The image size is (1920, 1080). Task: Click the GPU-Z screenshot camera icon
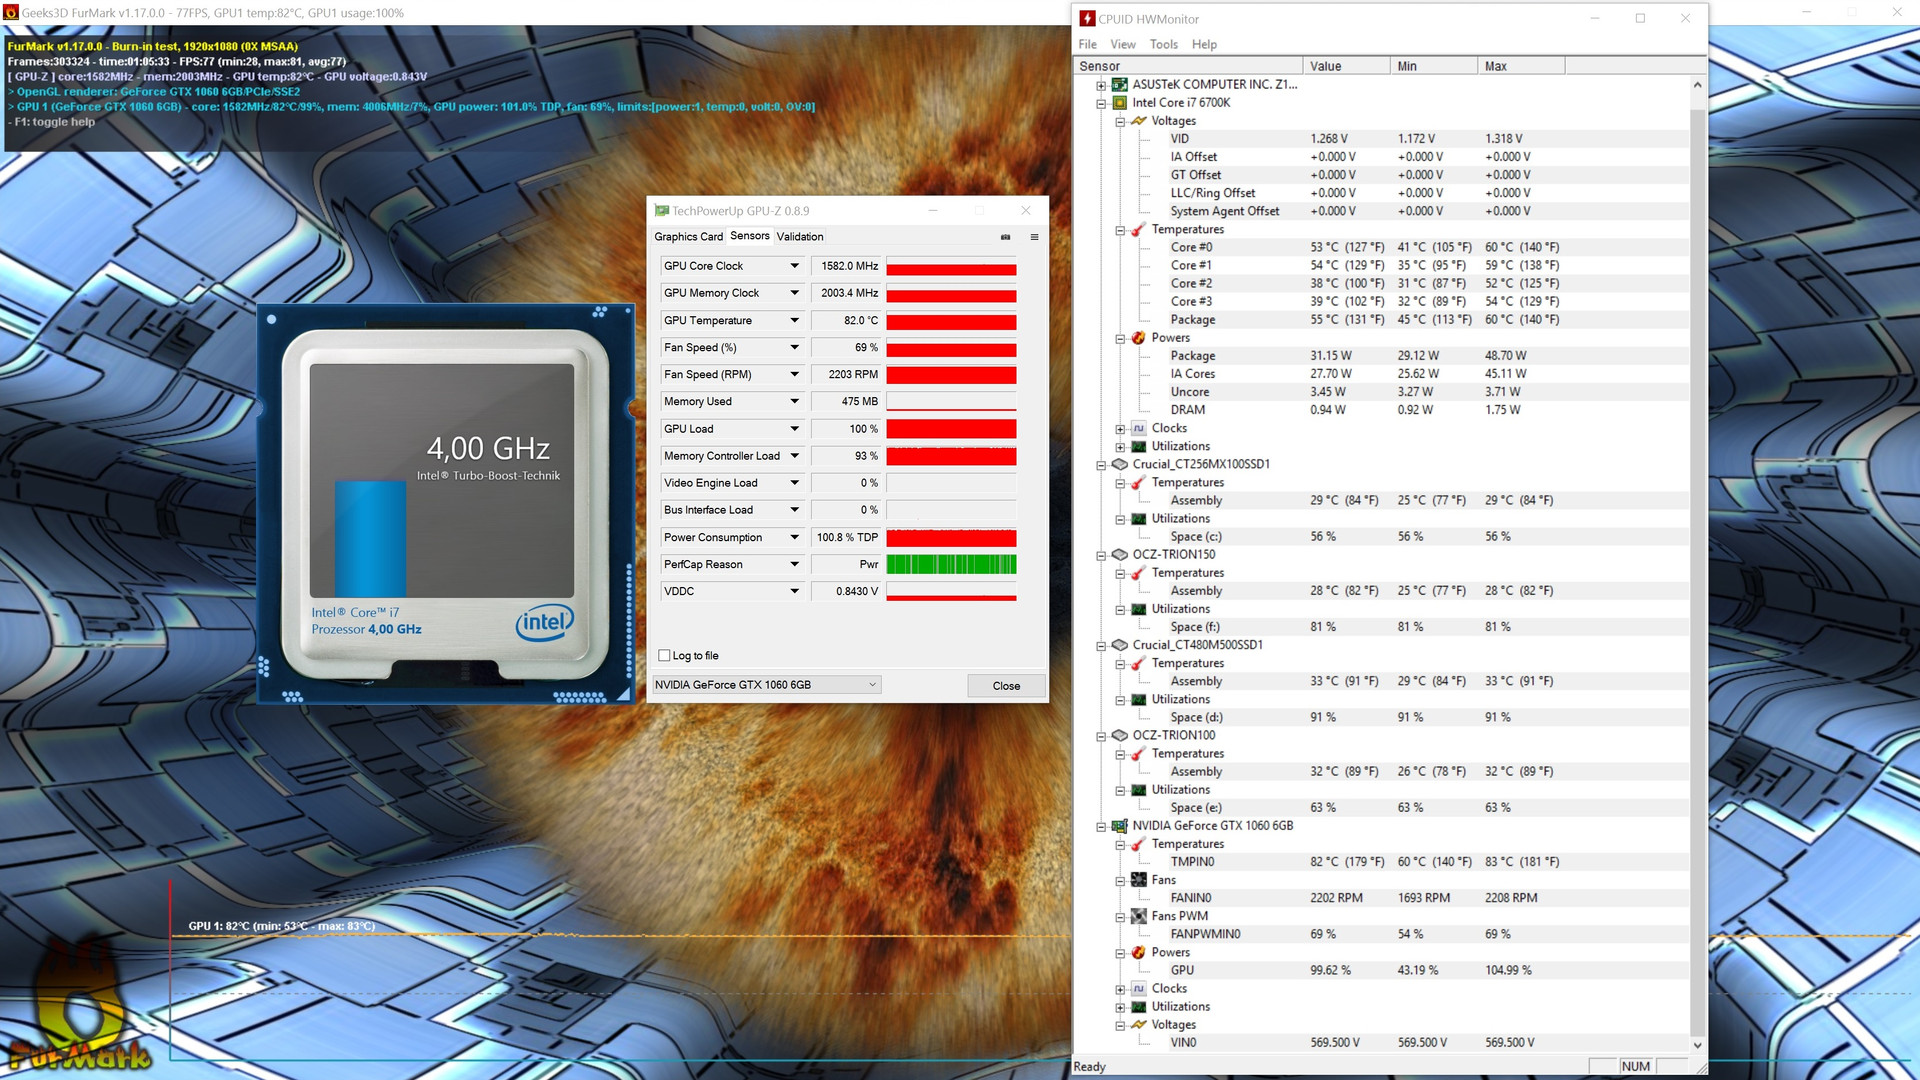click(x=1005, y=237)
